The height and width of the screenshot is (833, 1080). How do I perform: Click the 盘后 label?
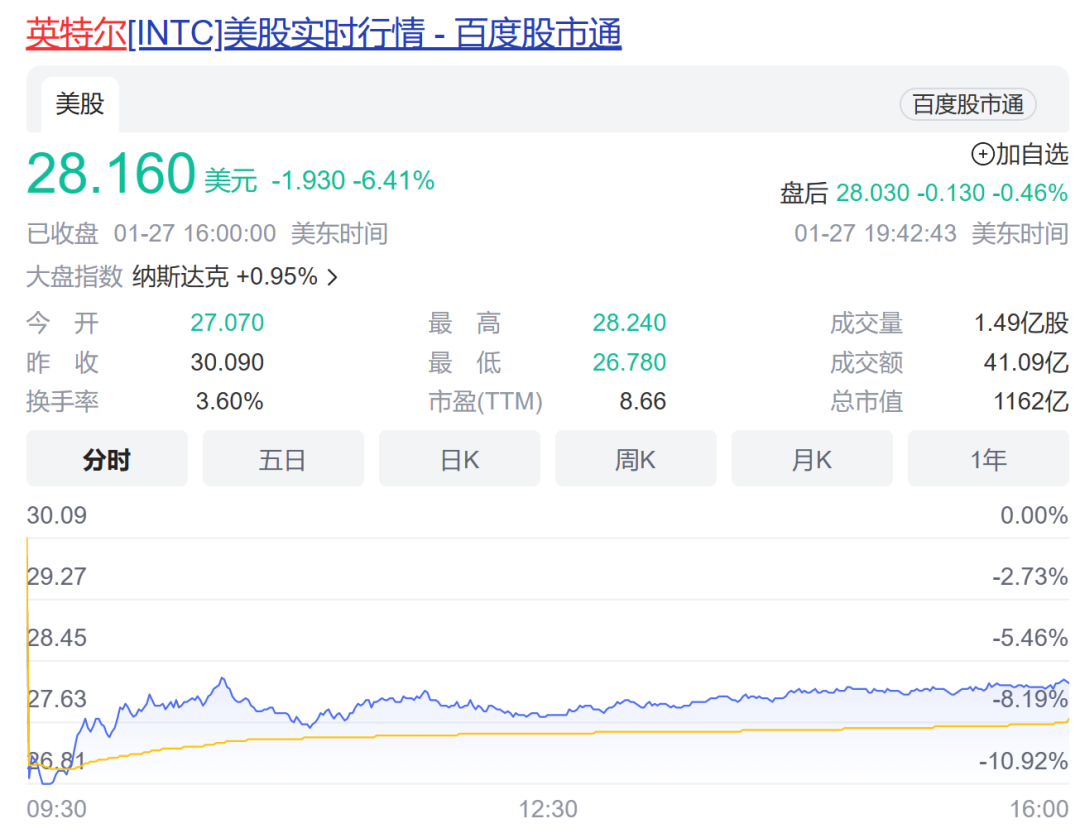(803, 194)
